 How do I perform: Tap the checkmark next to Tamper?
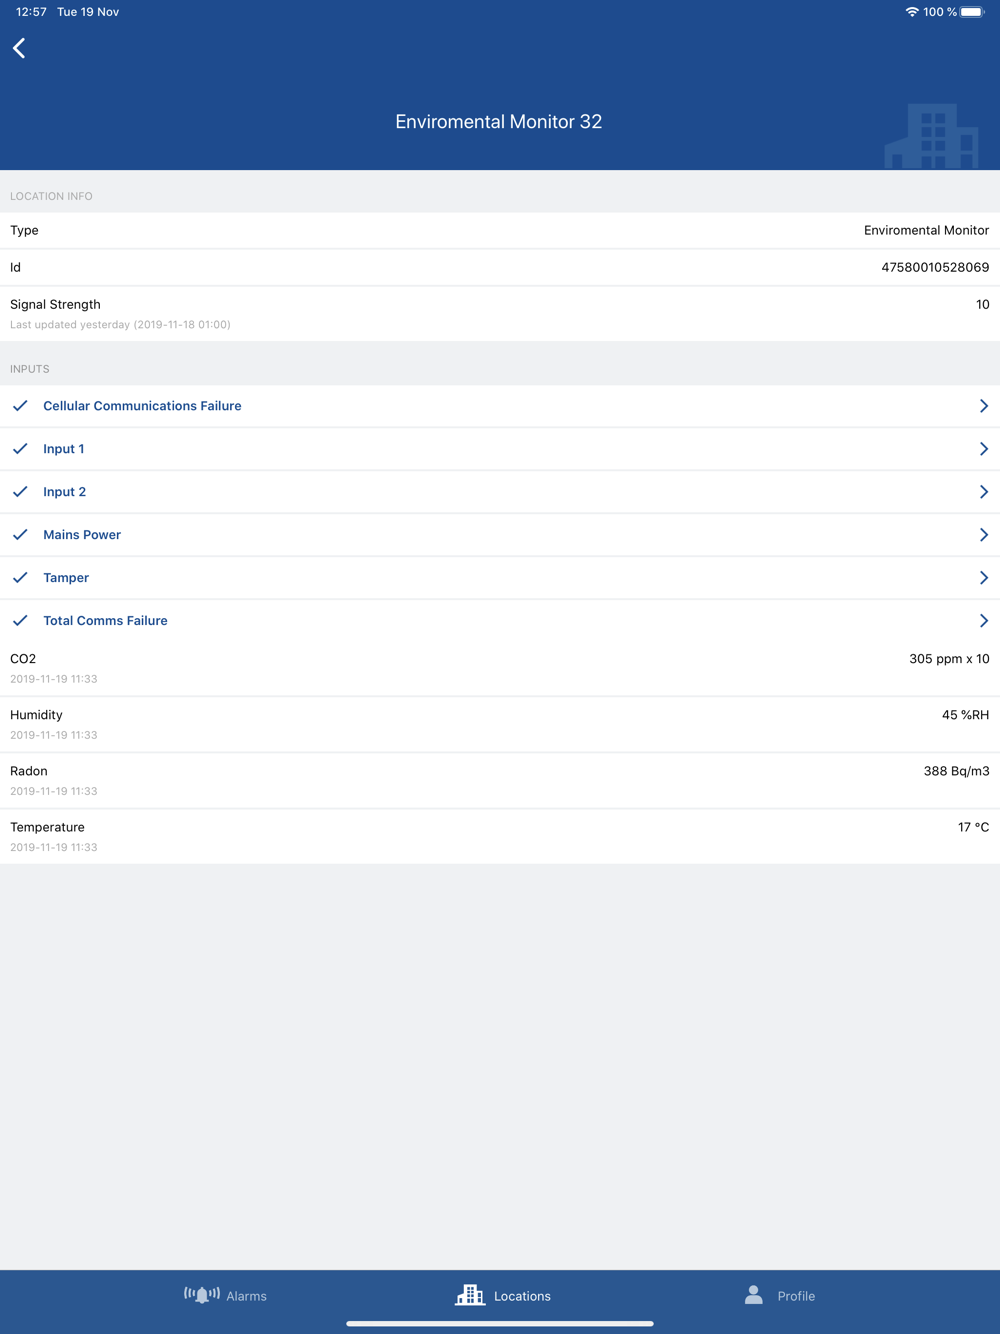coord(20,578)
